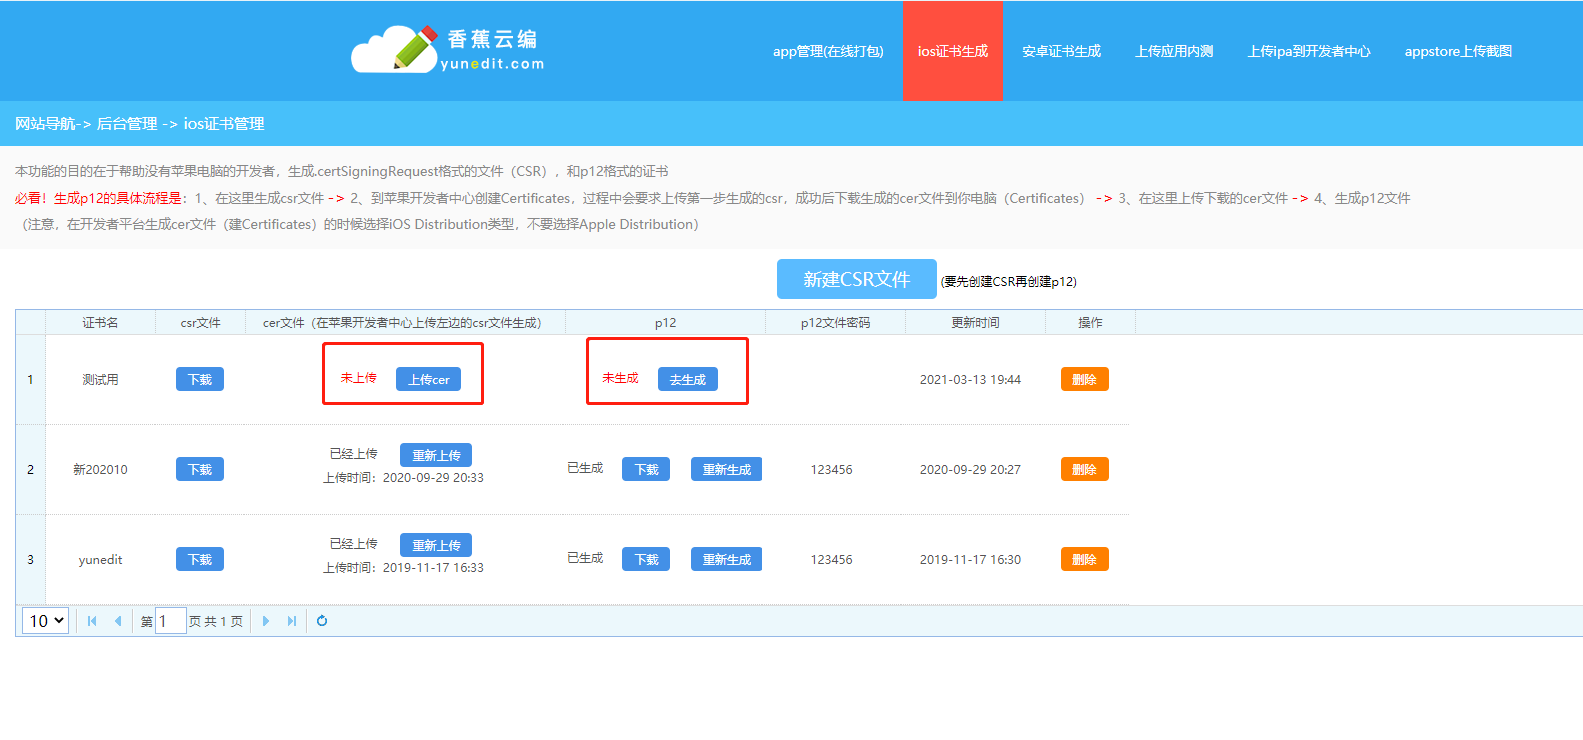Click 重新上传 for yunedit row

coord(436,545)
